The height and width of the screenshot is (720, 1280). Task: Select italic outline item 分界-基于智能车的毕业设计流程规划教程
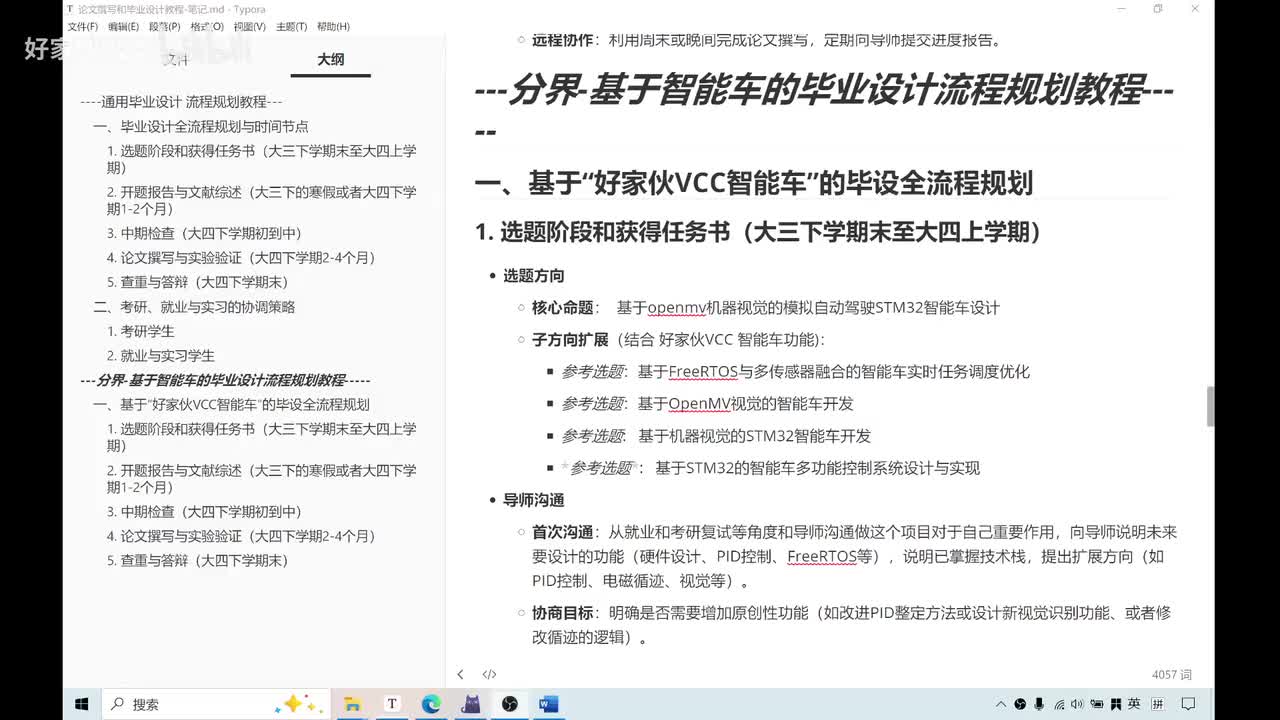[x=225, y=380]
